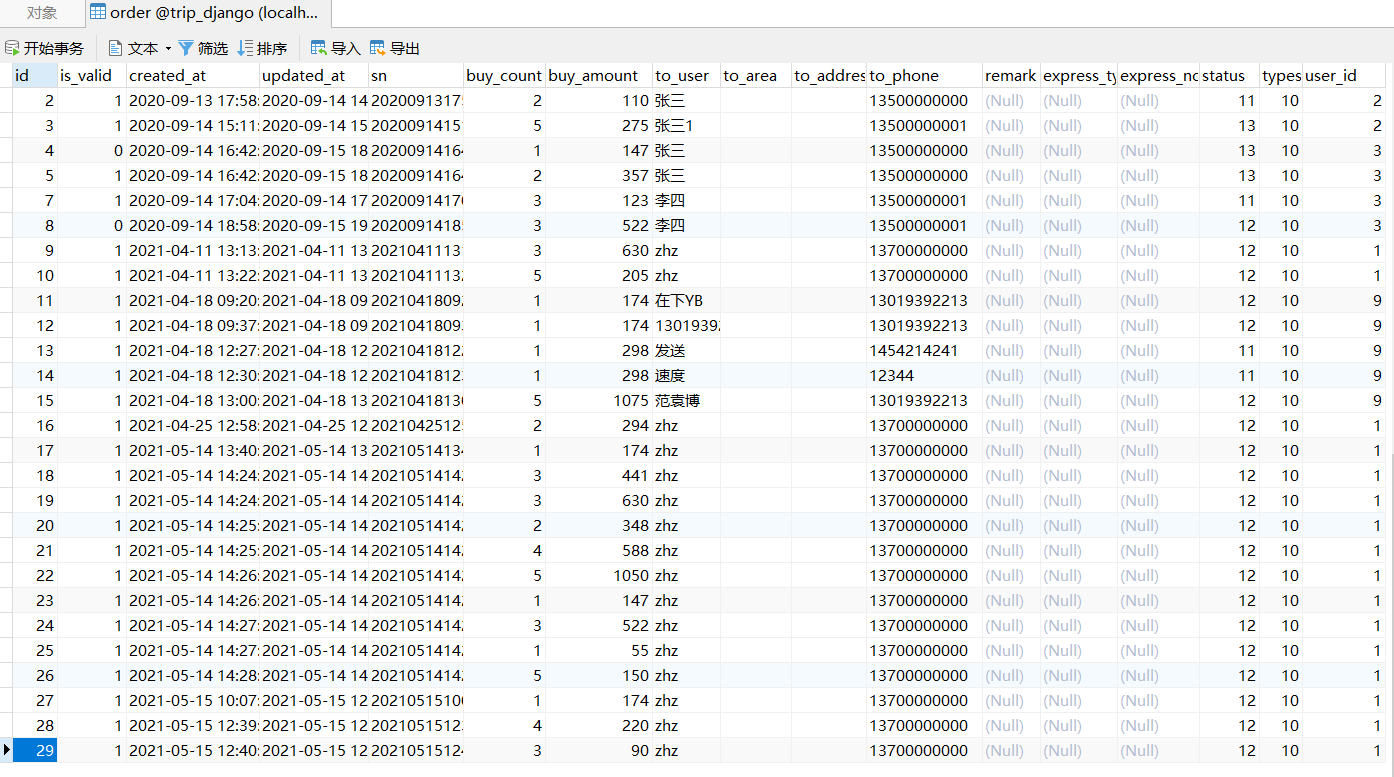Click the sn column header
1394x777 pixels.
416,75
